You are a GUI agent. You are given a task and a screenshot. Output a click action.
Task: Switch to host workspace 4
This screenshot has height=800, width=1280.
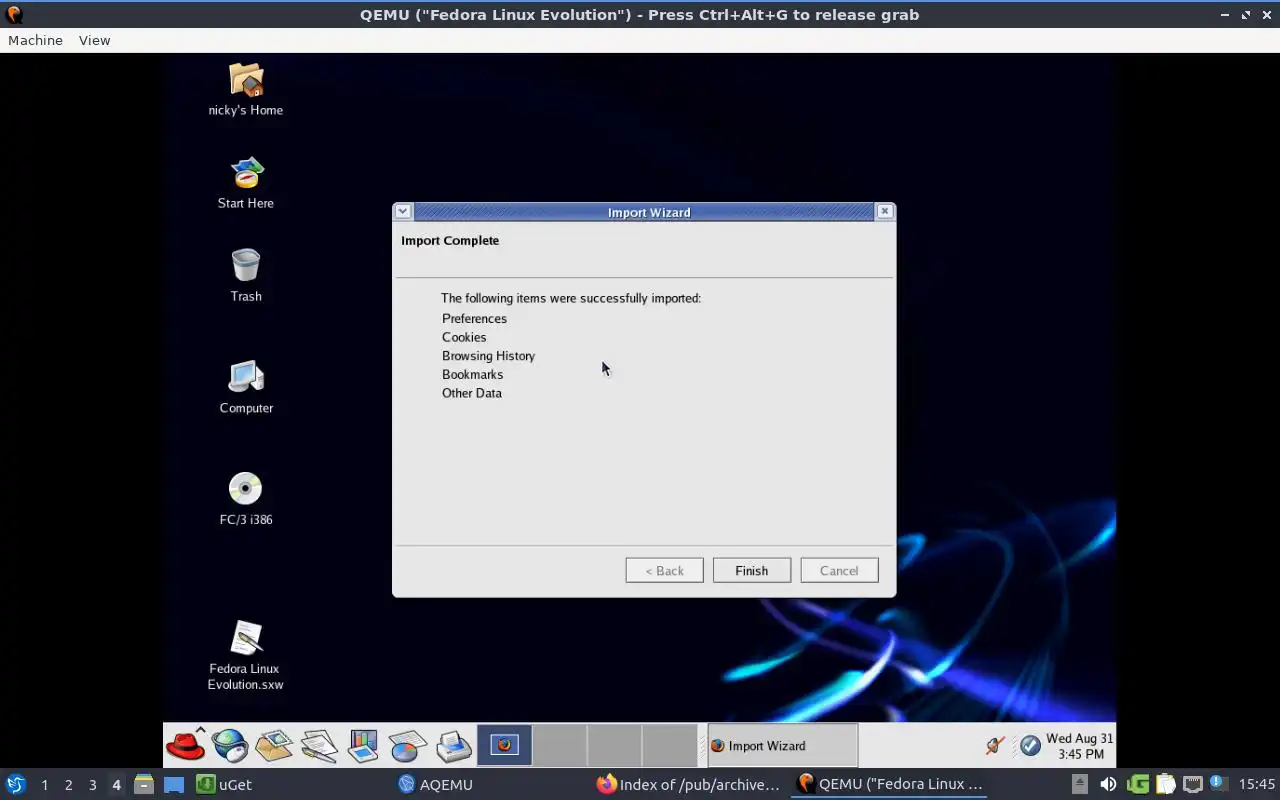pyautogui.click(x=116, y=785)
